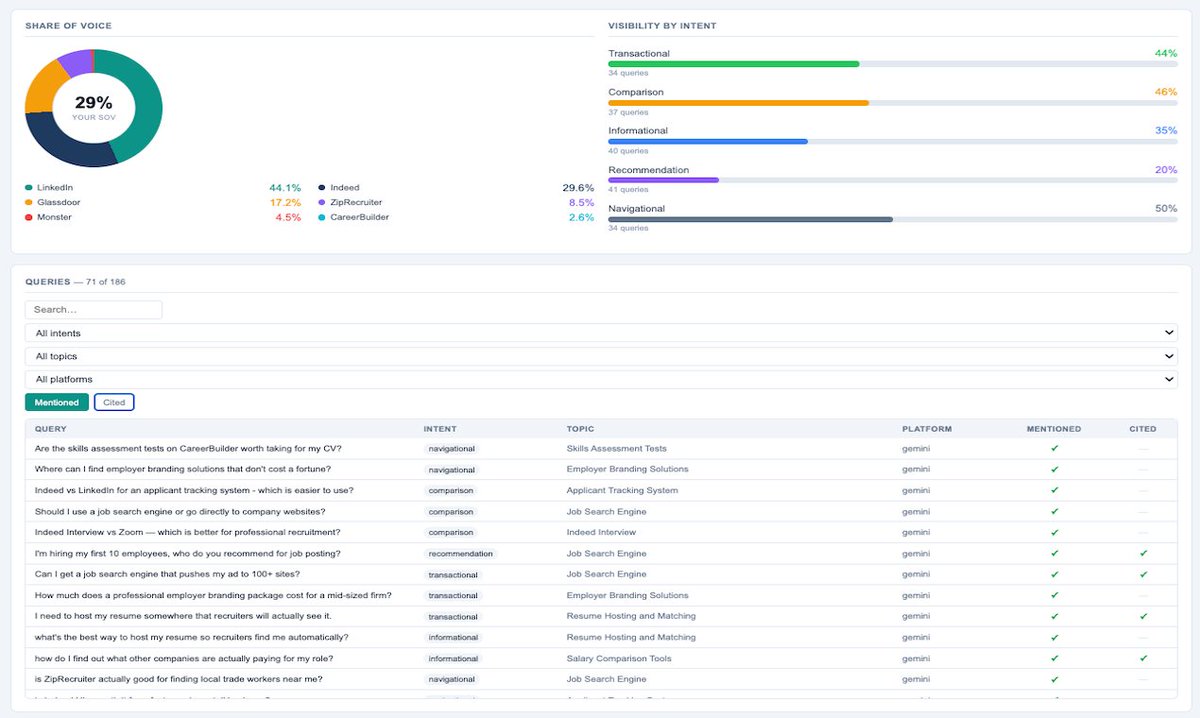Click the navigational tag in CareerBuilder query row
Viewport: 1200px width, 718px height.
[452, 449]
